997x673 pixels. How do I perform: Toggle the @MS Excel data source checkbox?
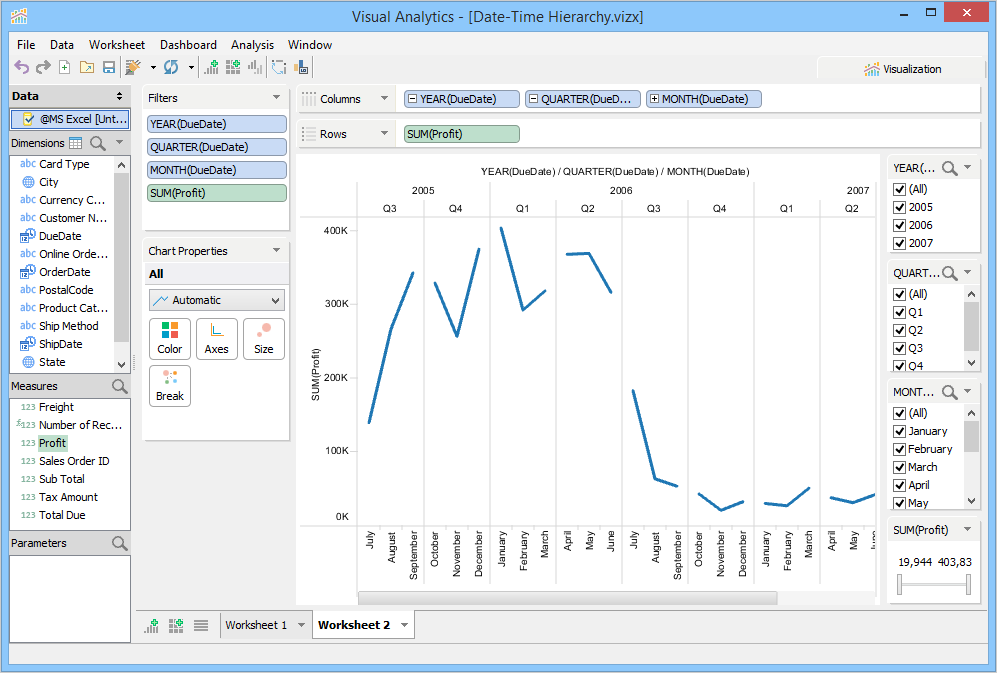(28, 119)
